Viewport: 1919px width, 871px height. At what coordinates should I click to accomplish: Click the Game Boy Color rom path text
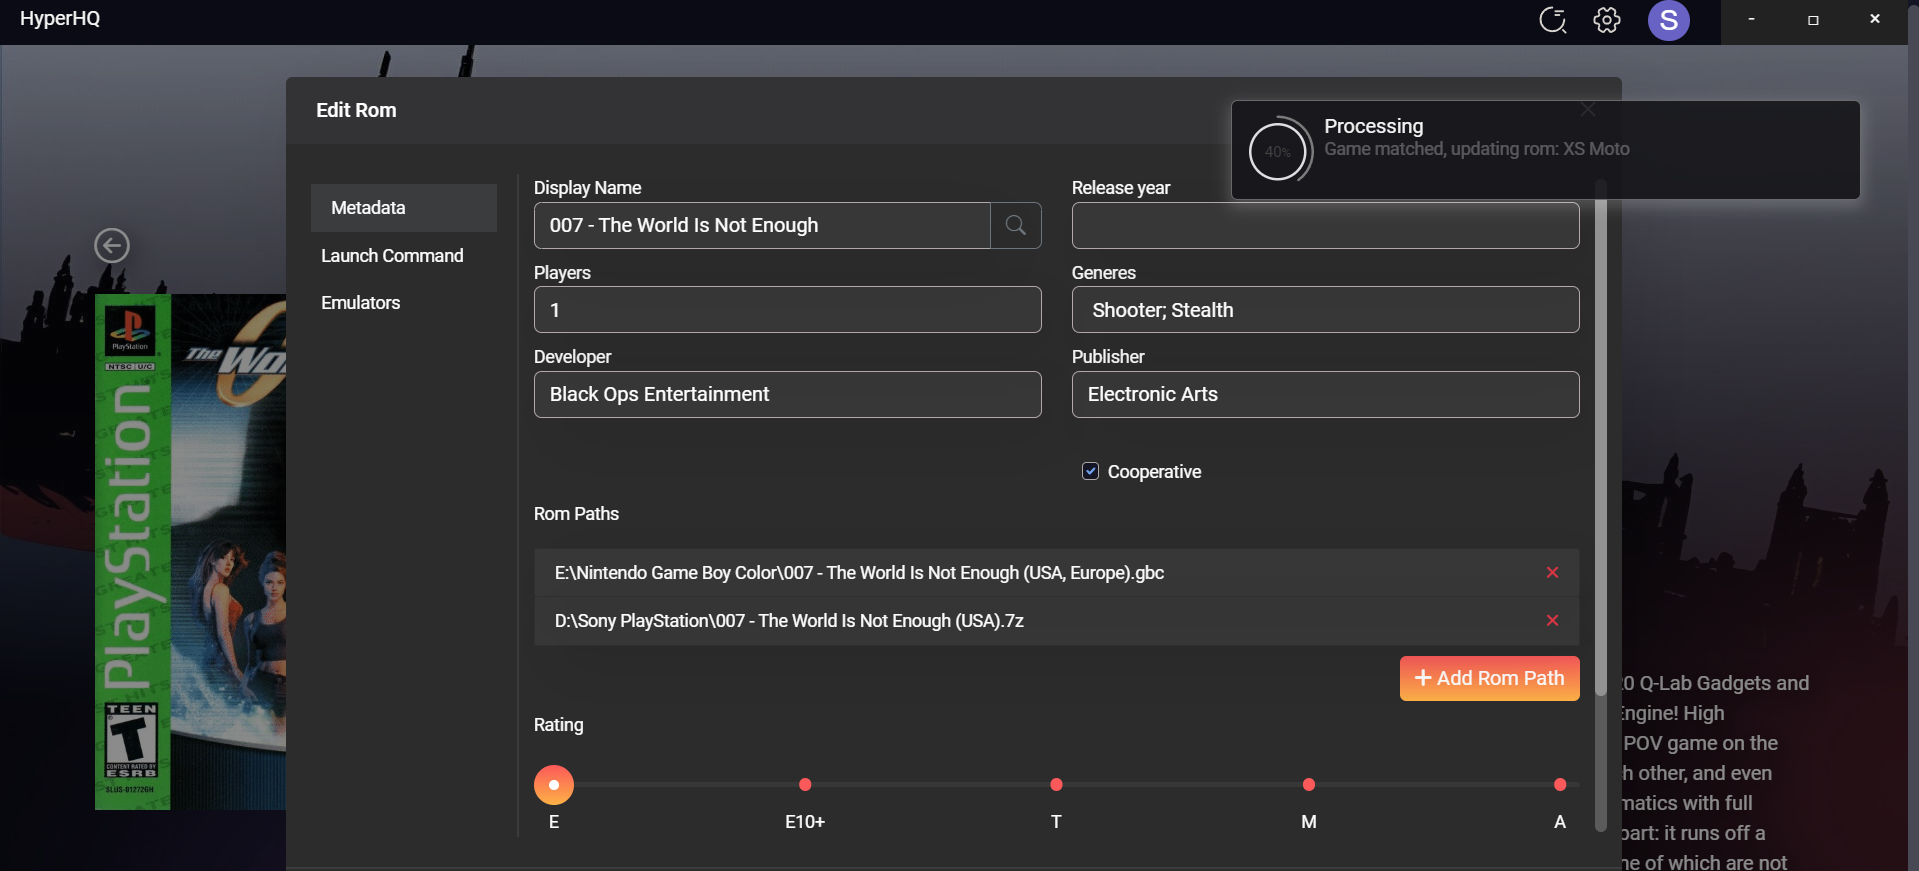859,573
